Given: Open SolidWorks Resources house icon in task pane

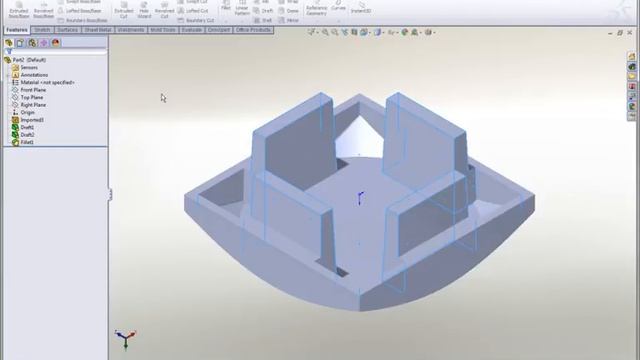Looking at the screenshot, I should tap(632, 56).
